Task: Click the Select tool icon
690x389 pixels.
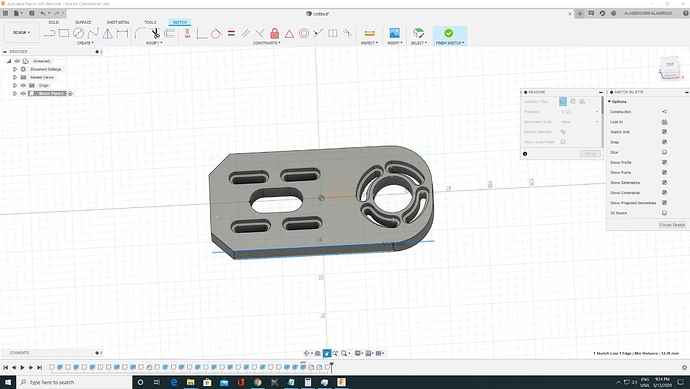Action: tap(418, 33)
